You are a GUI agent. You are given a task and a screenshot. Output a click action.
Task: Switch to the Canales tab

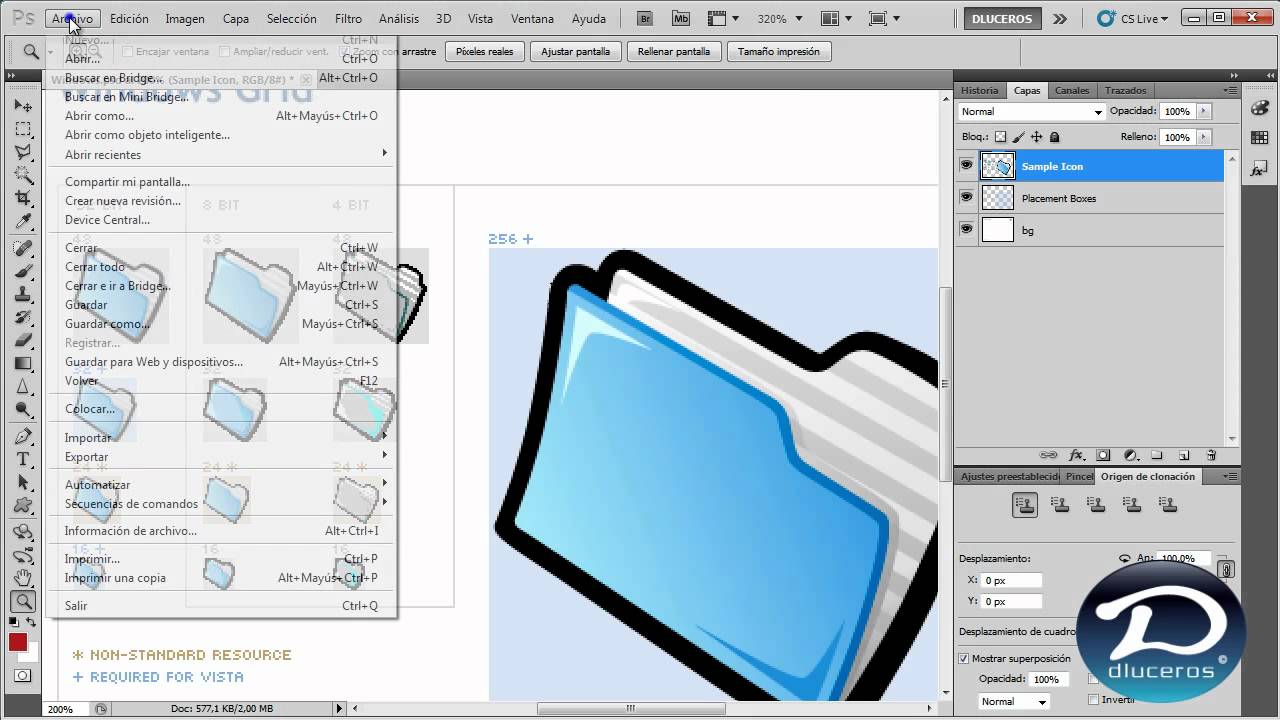(x=1072, y=90)
